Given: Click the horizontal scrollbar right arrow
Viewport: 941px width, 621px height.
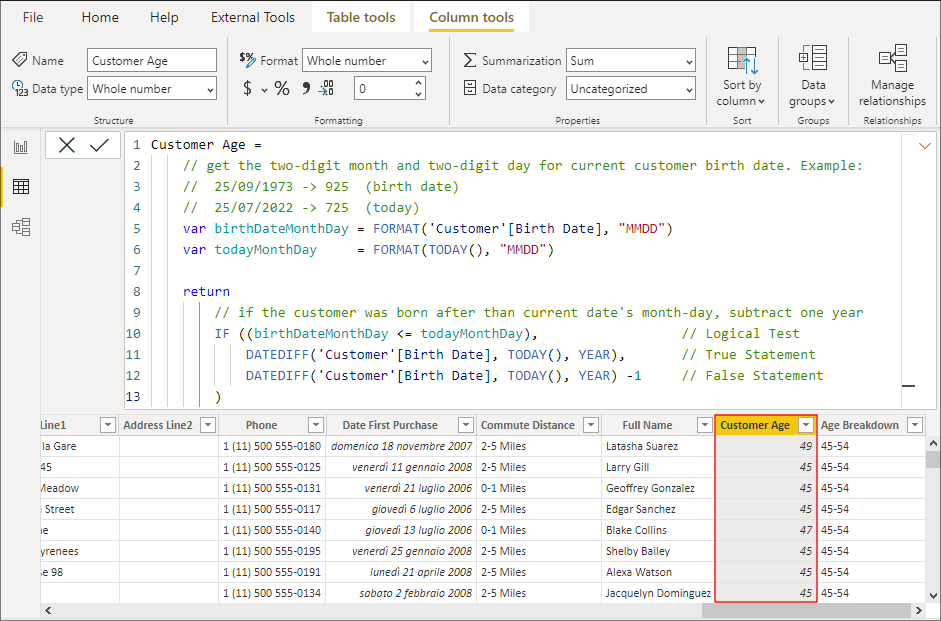Looking at the screenshot, I should tap(918, 611).
